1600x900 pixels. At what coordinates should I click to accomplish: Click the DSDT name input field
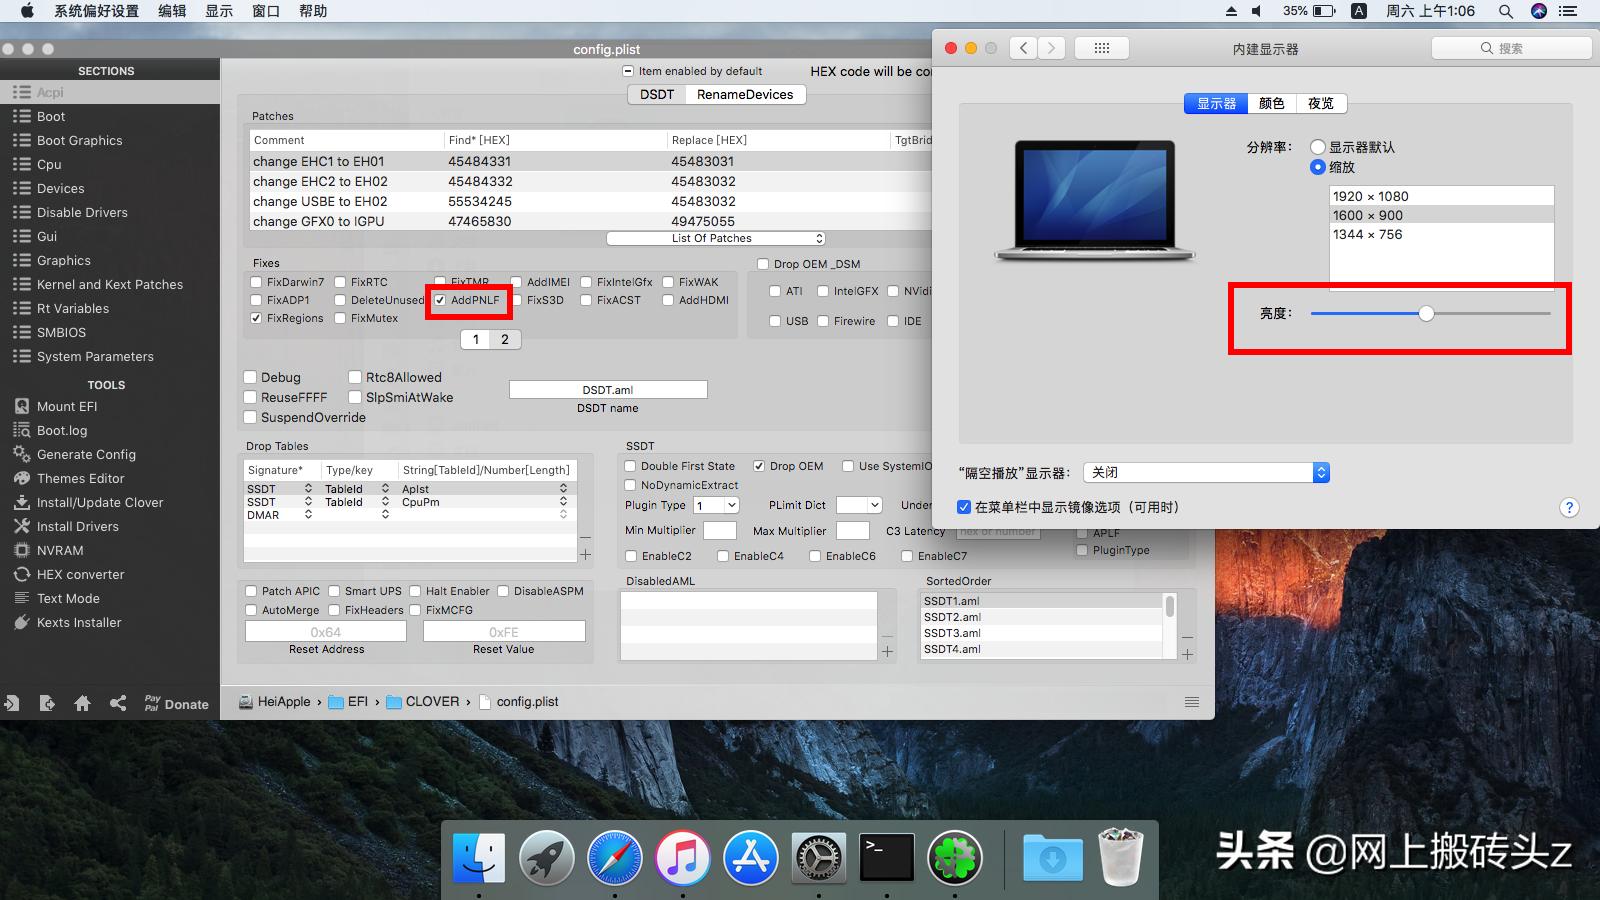click(607, 389)
